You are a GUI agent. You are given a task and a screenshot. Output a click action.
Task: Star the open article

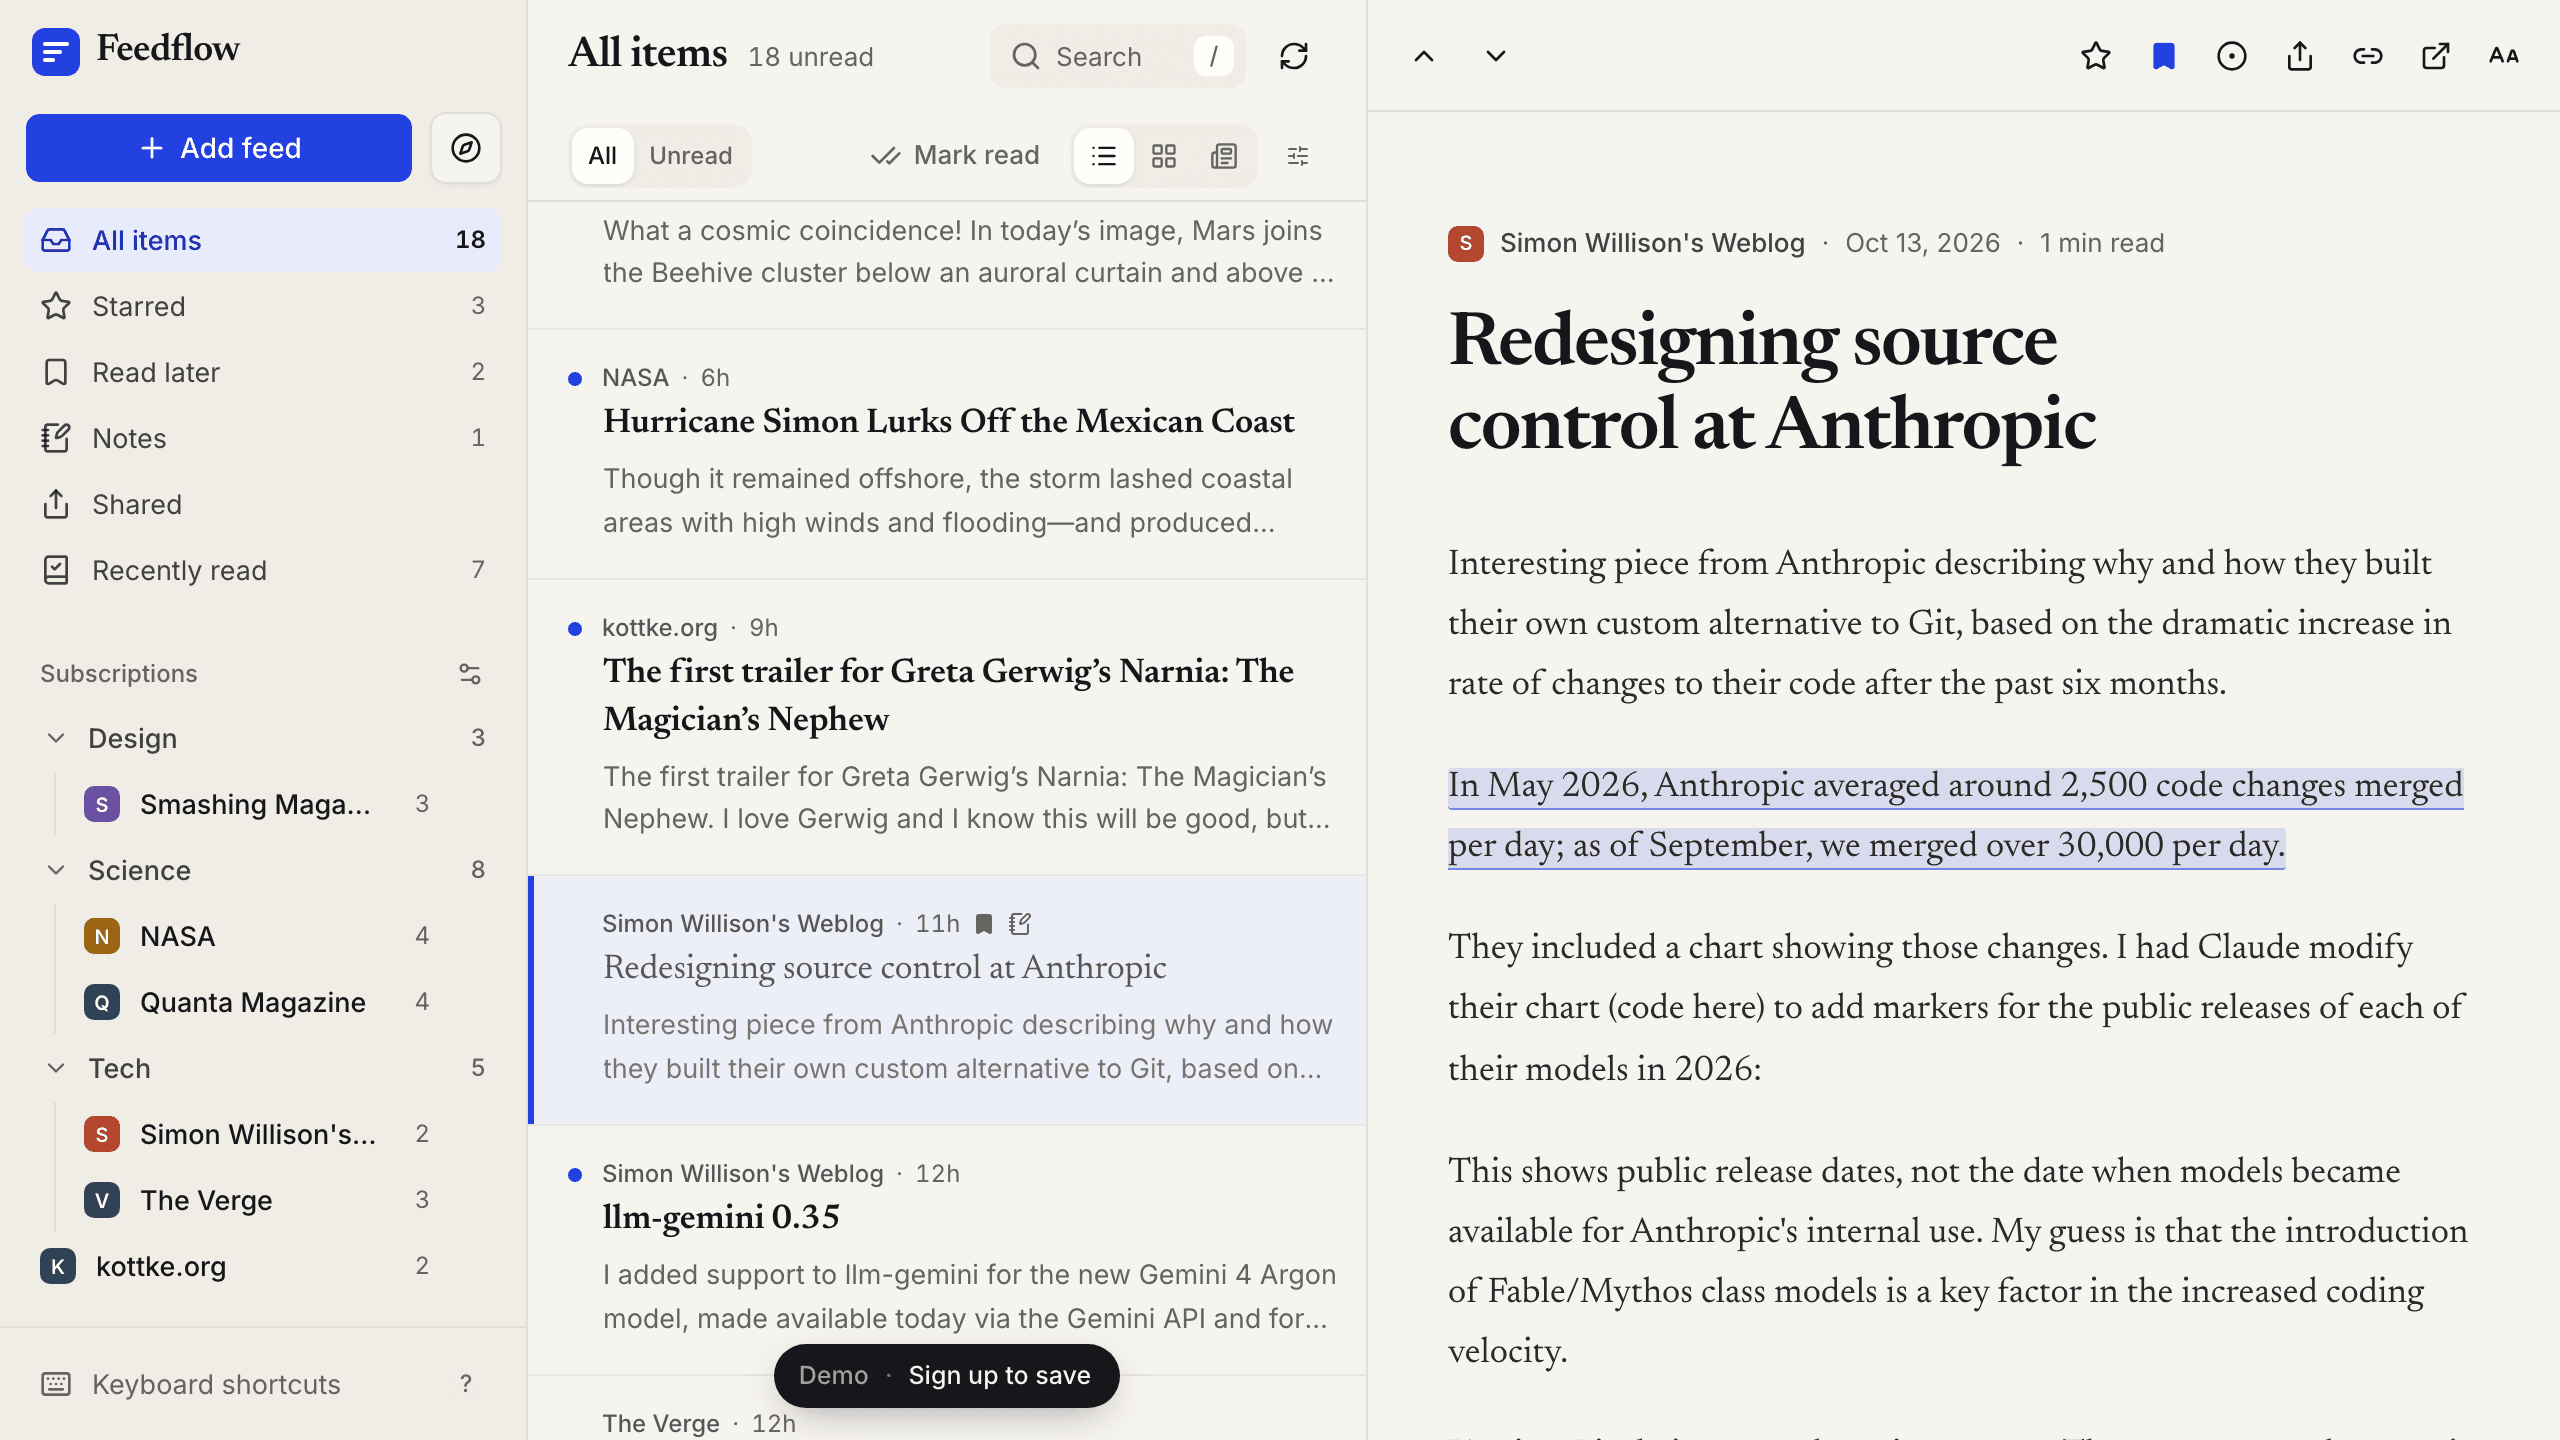pyautogui.click(x=2096, y=56)
